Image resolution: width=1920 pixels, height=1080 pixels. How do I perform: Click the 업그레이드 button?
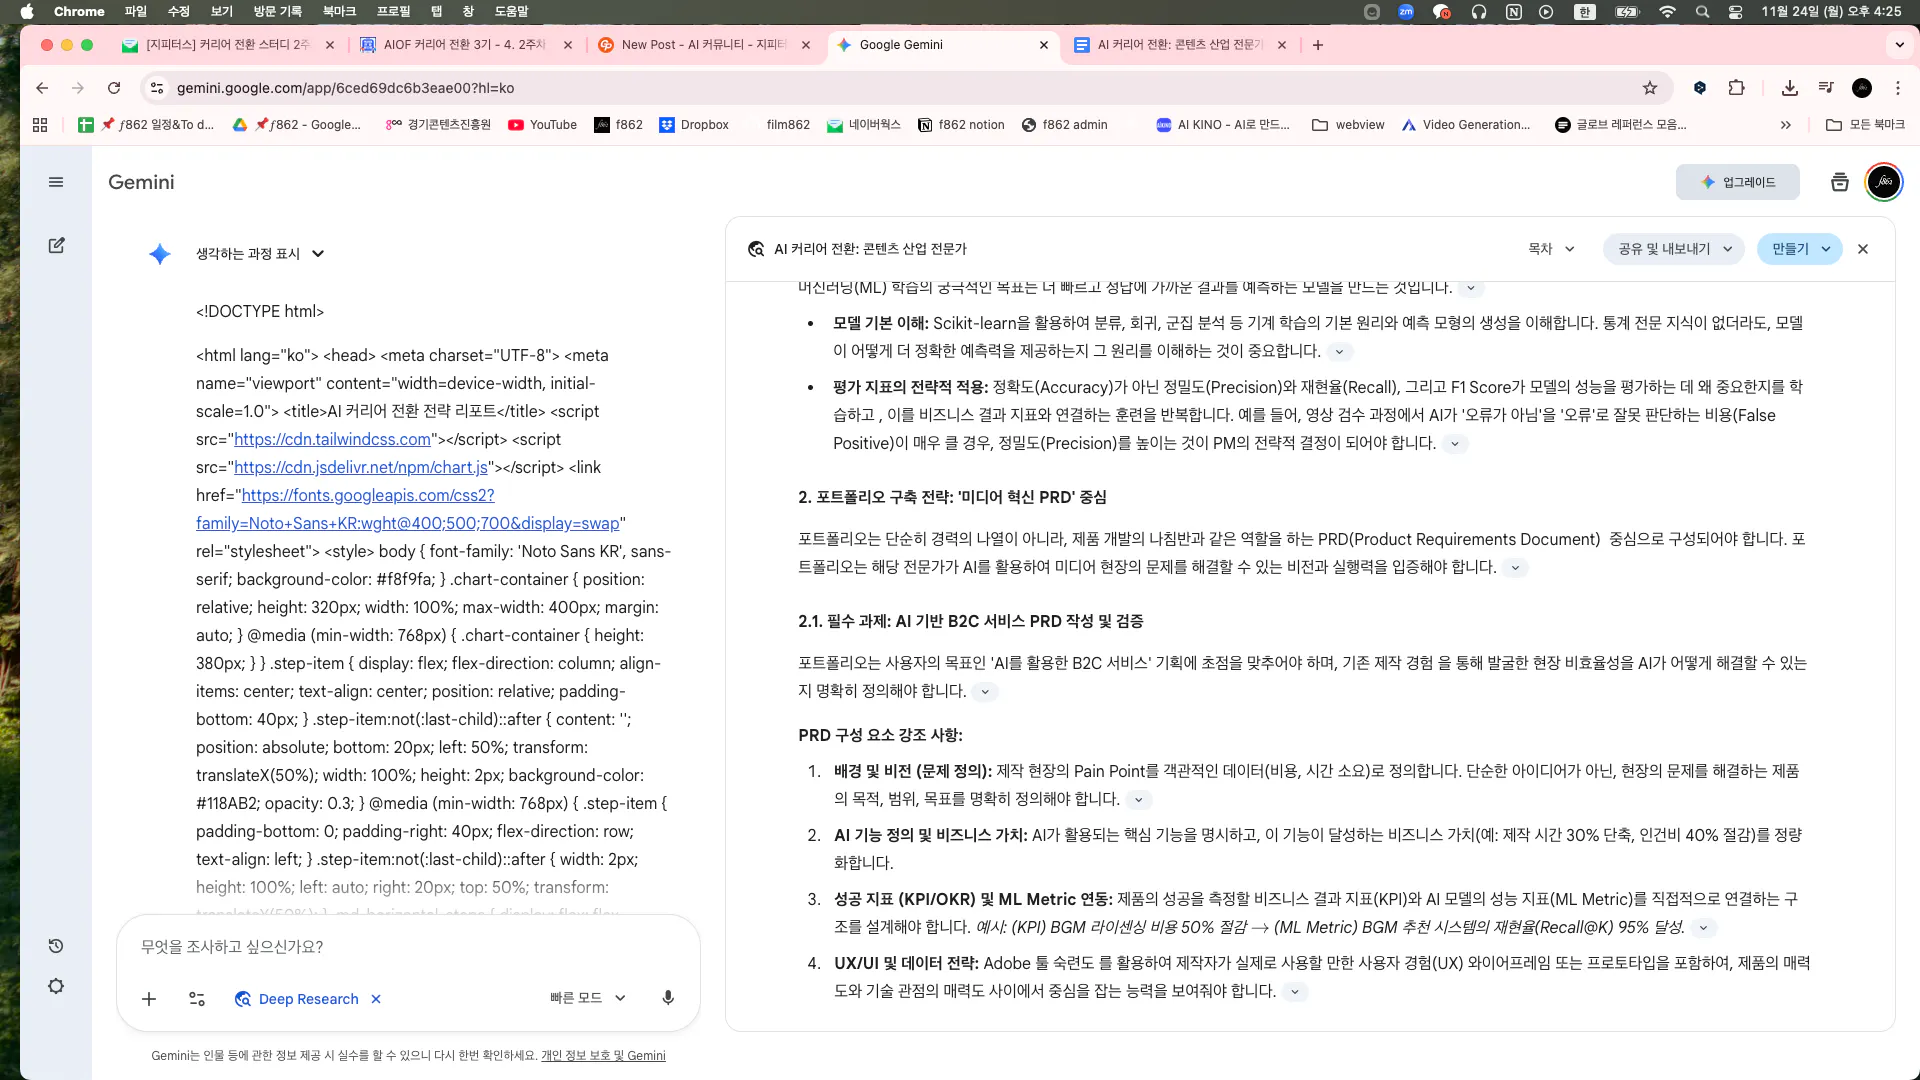[1737, 182]
